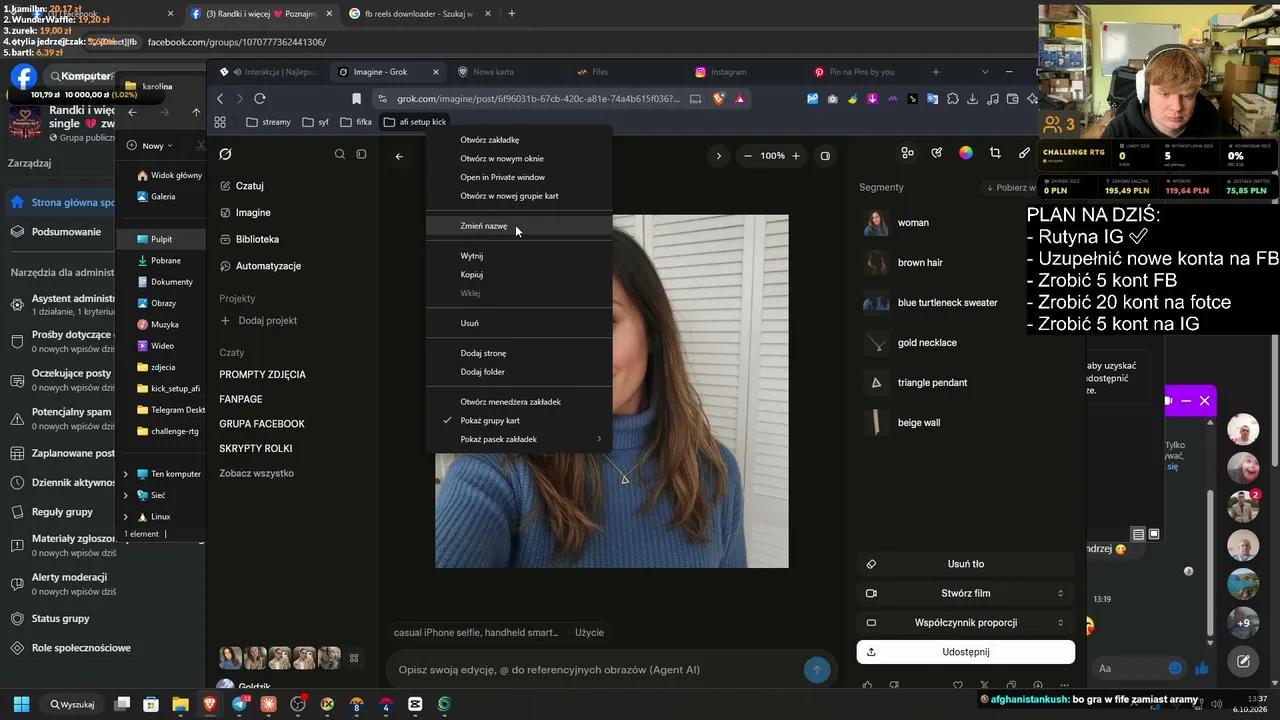Send the edit prompt with arrow button
This screenshot has height=720, width=1280.
point(817,670)
